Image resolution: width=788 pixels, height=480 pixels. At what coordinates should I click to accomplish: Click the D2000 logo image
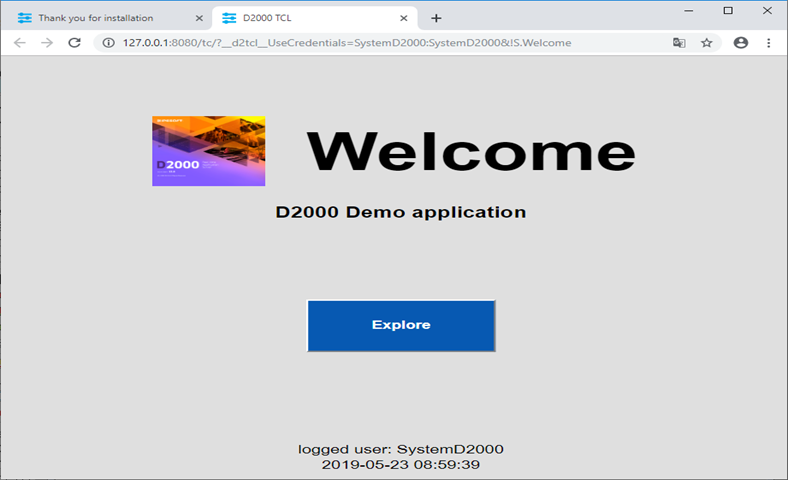coord(208,151)
